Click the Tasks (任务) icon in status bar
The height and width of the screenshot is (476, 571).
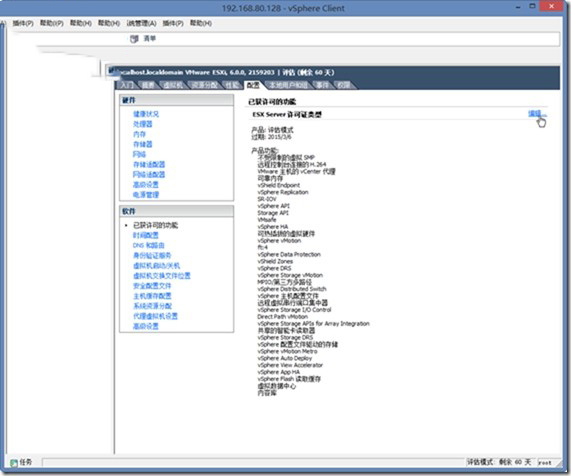pyautogui.click(x=14, y=463)
